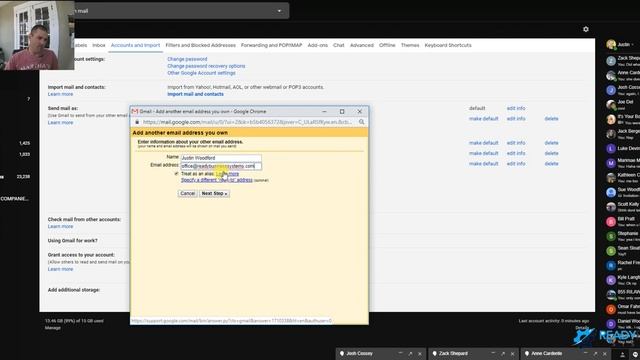This screenshot has width=640, height=360.
Task: Click the Change password link
Action: (x=187, y=59)
